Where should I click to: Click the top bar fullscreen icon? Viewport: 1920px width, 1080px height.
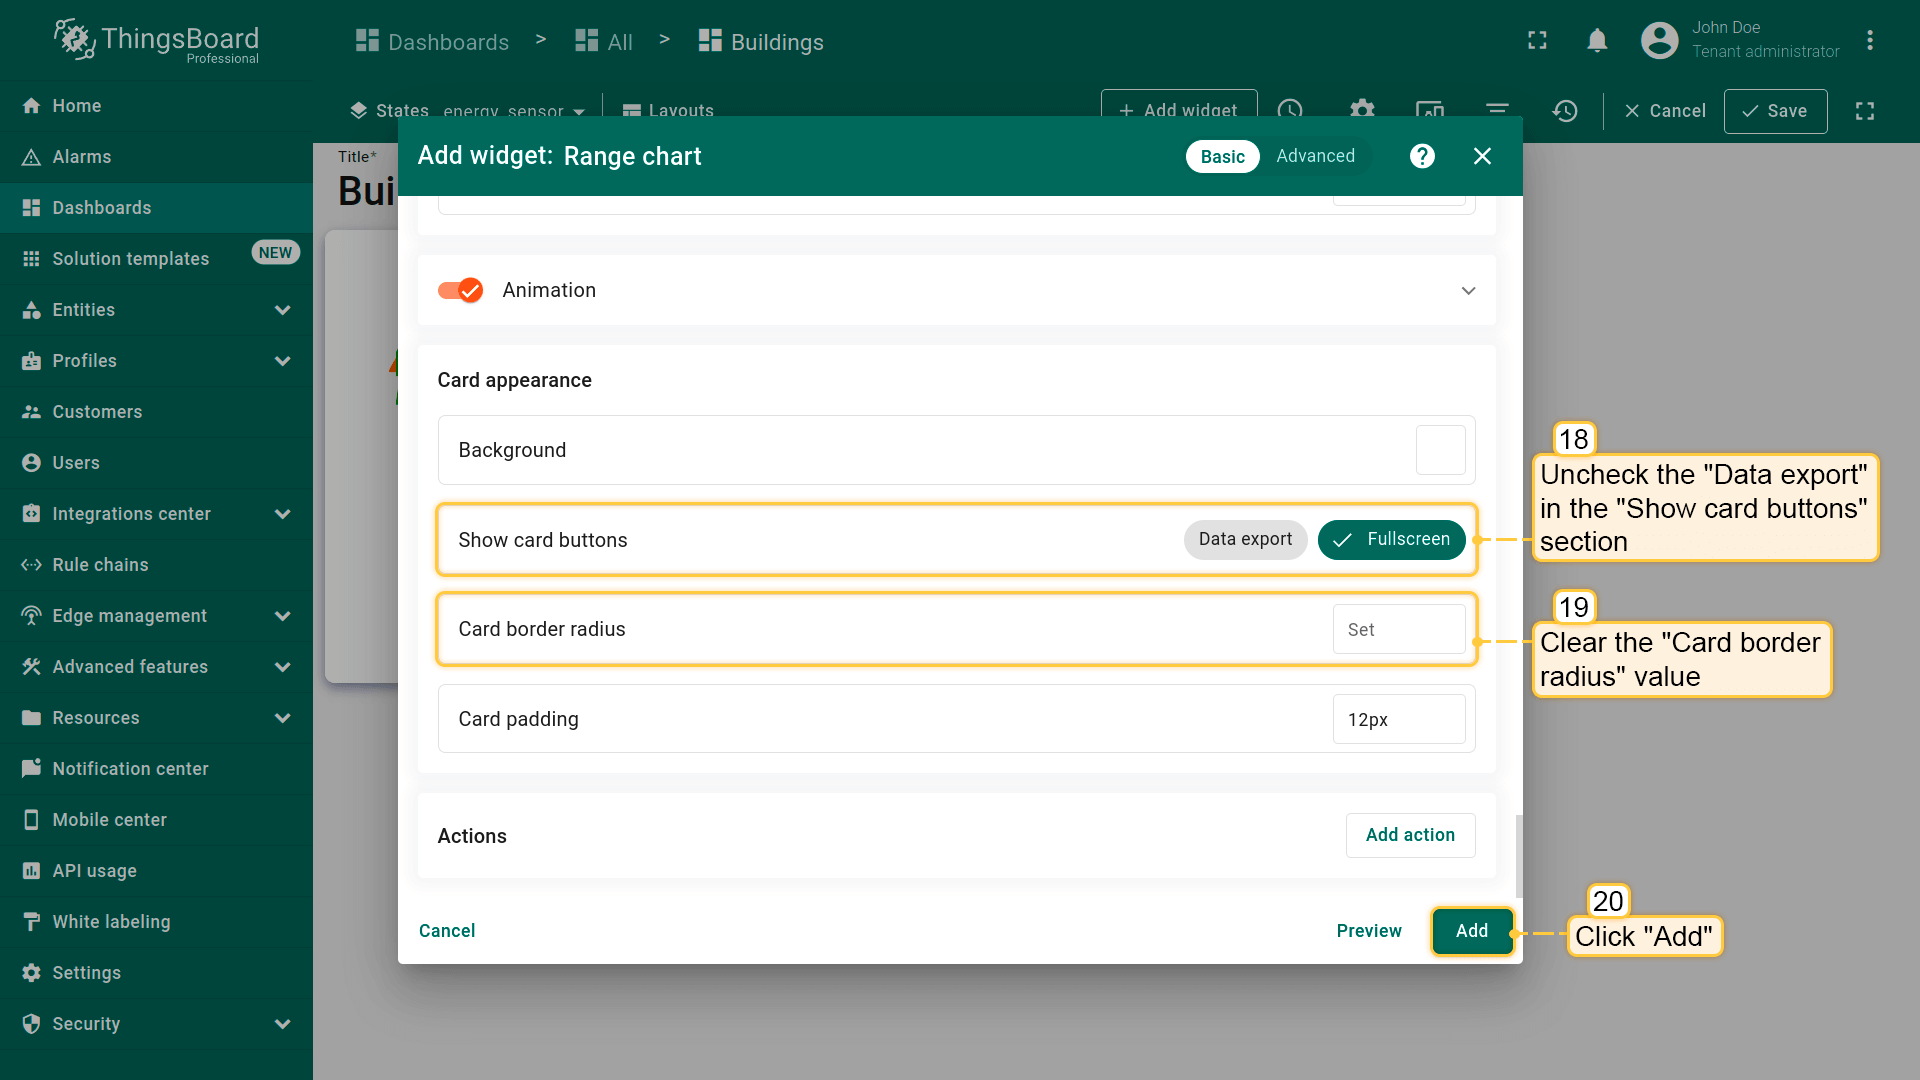click(x=1537, y=41)
